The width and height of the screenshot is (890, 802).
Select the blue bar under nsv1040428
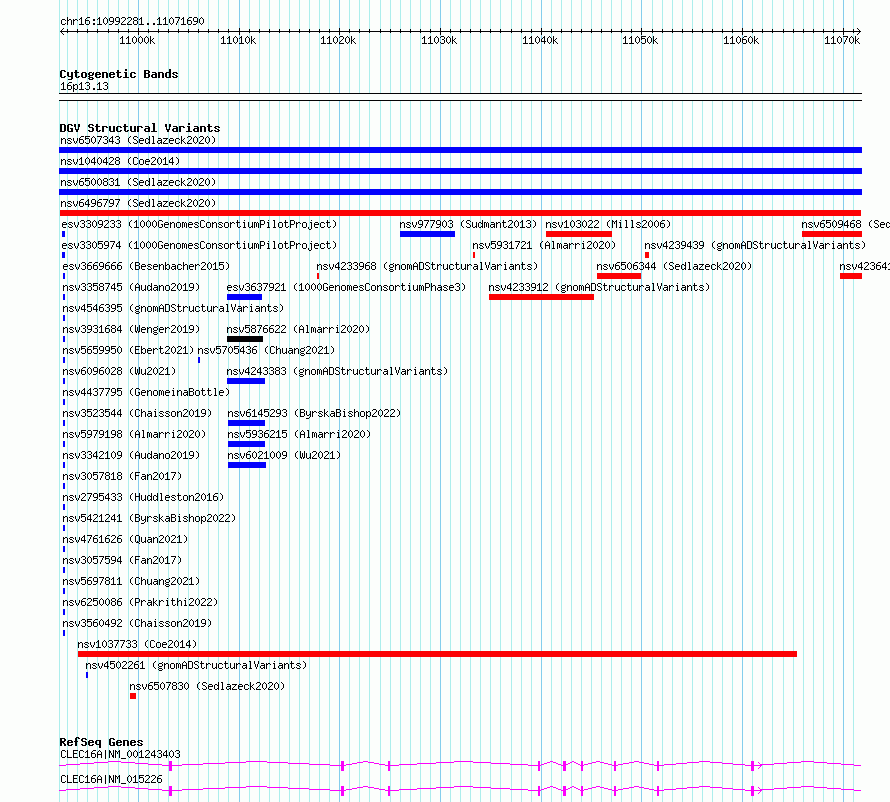pyautogui.click(x=460, y=171)
